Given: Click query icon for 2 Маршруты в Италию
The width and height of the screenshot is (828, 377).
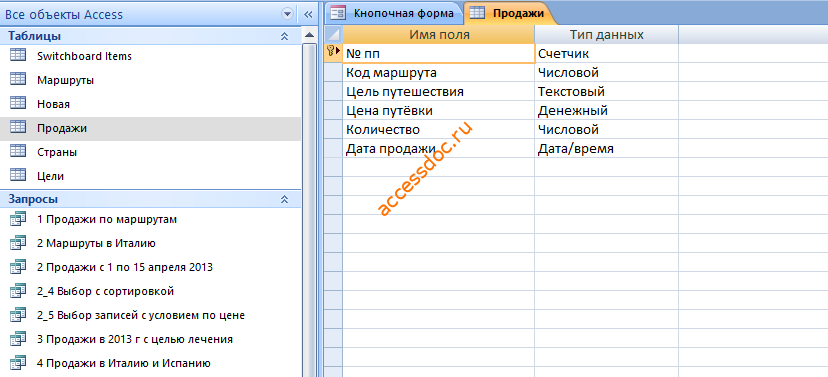Looking at the screenshot, I should 18,243.
